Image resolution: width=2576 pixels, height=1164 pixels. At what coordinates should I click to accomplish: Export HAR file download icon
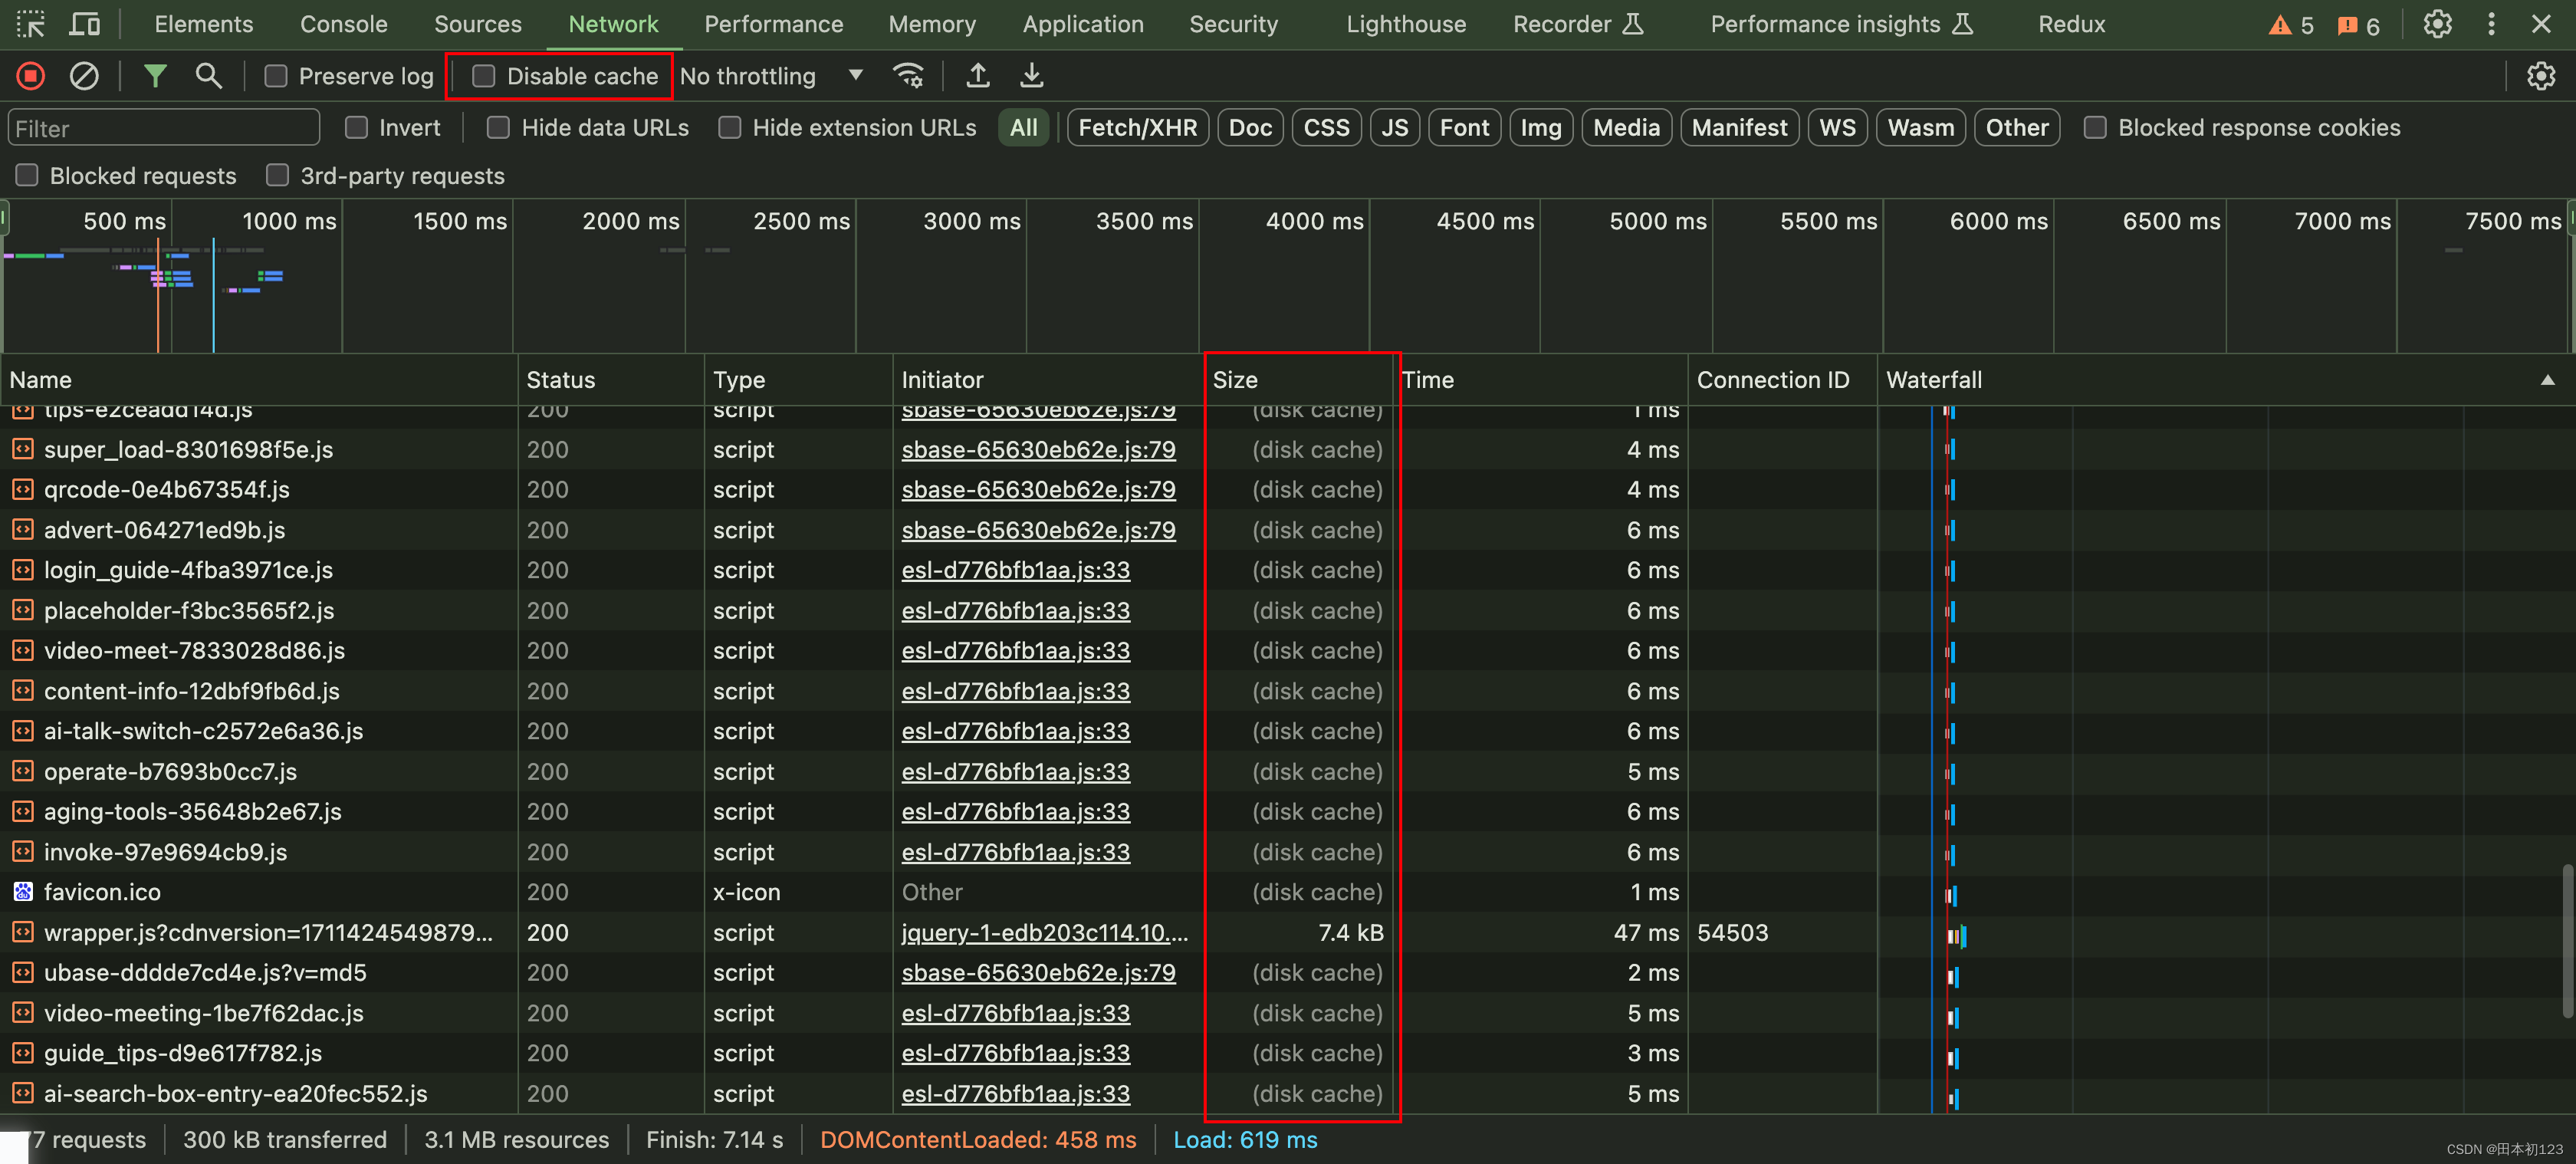click(1031, 75)
